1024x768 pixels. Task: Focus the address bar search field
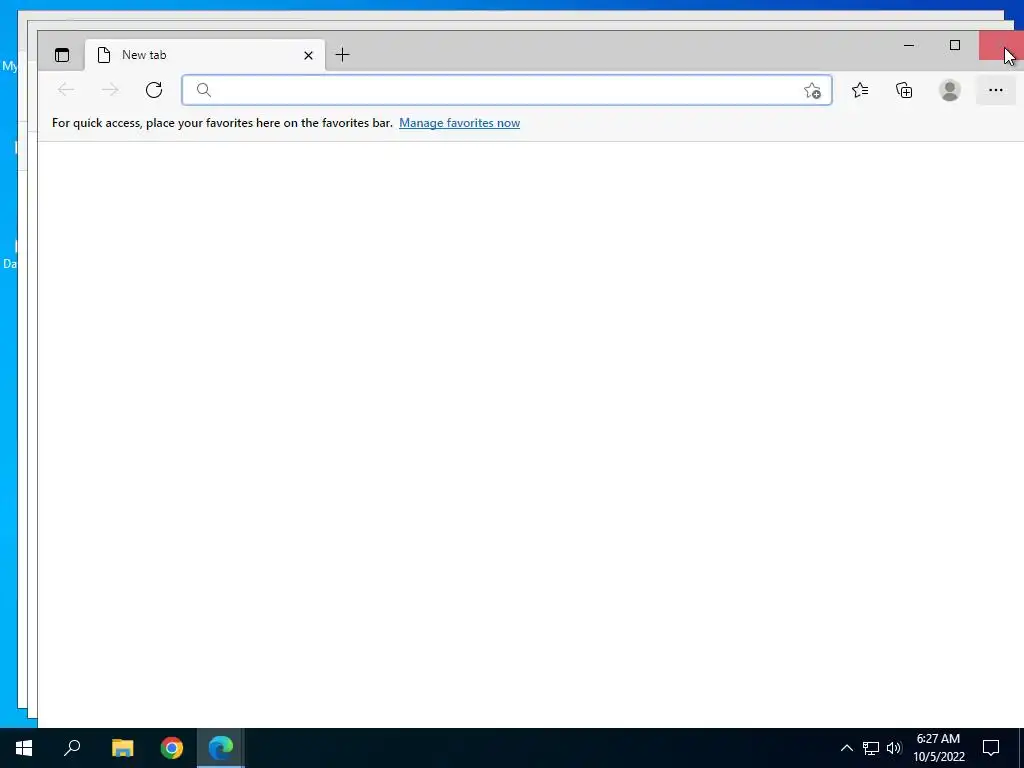(x=507, y=90)
